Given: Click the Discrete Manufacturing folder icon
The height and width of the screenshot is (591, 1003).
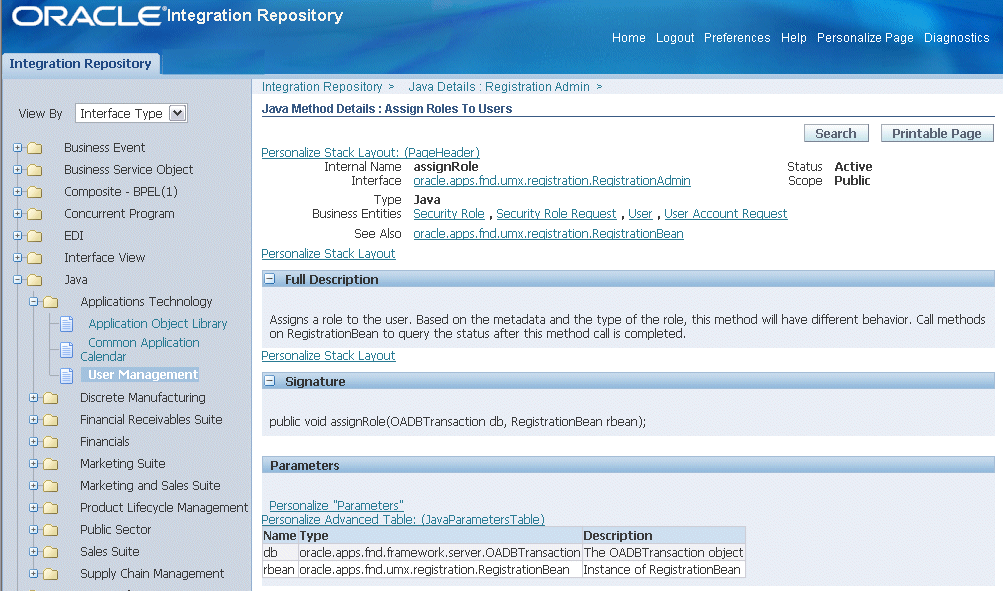Looking at the screenshot, I should [51, 398].
